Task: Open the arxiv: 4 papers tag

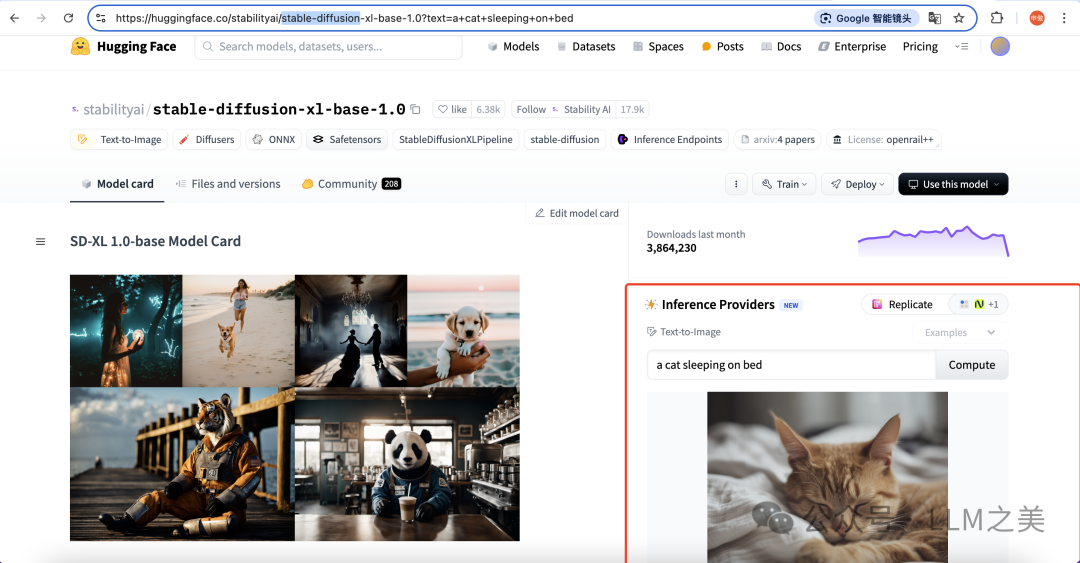Action: pos(778,139)
